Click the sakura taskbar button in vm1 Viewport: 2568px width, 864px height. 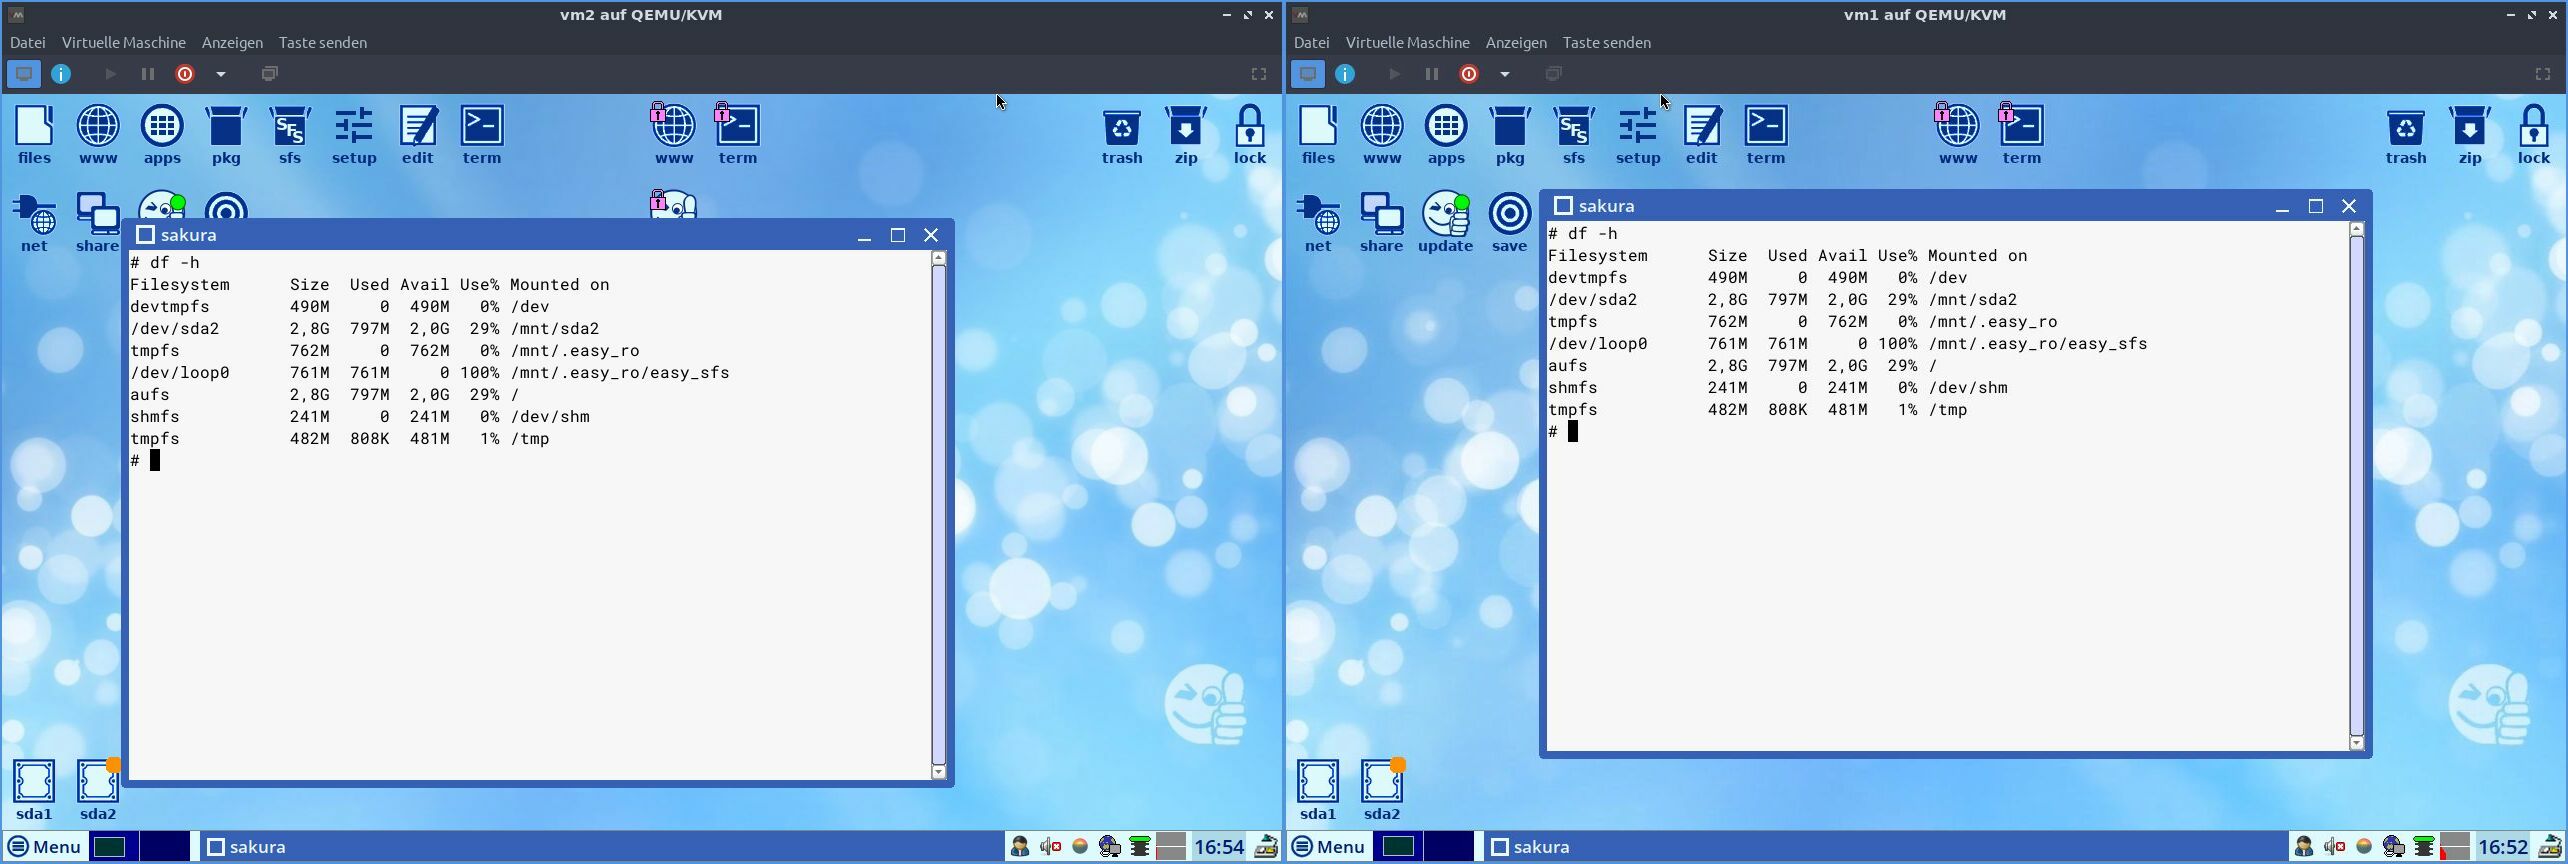tap(1530, 847)
